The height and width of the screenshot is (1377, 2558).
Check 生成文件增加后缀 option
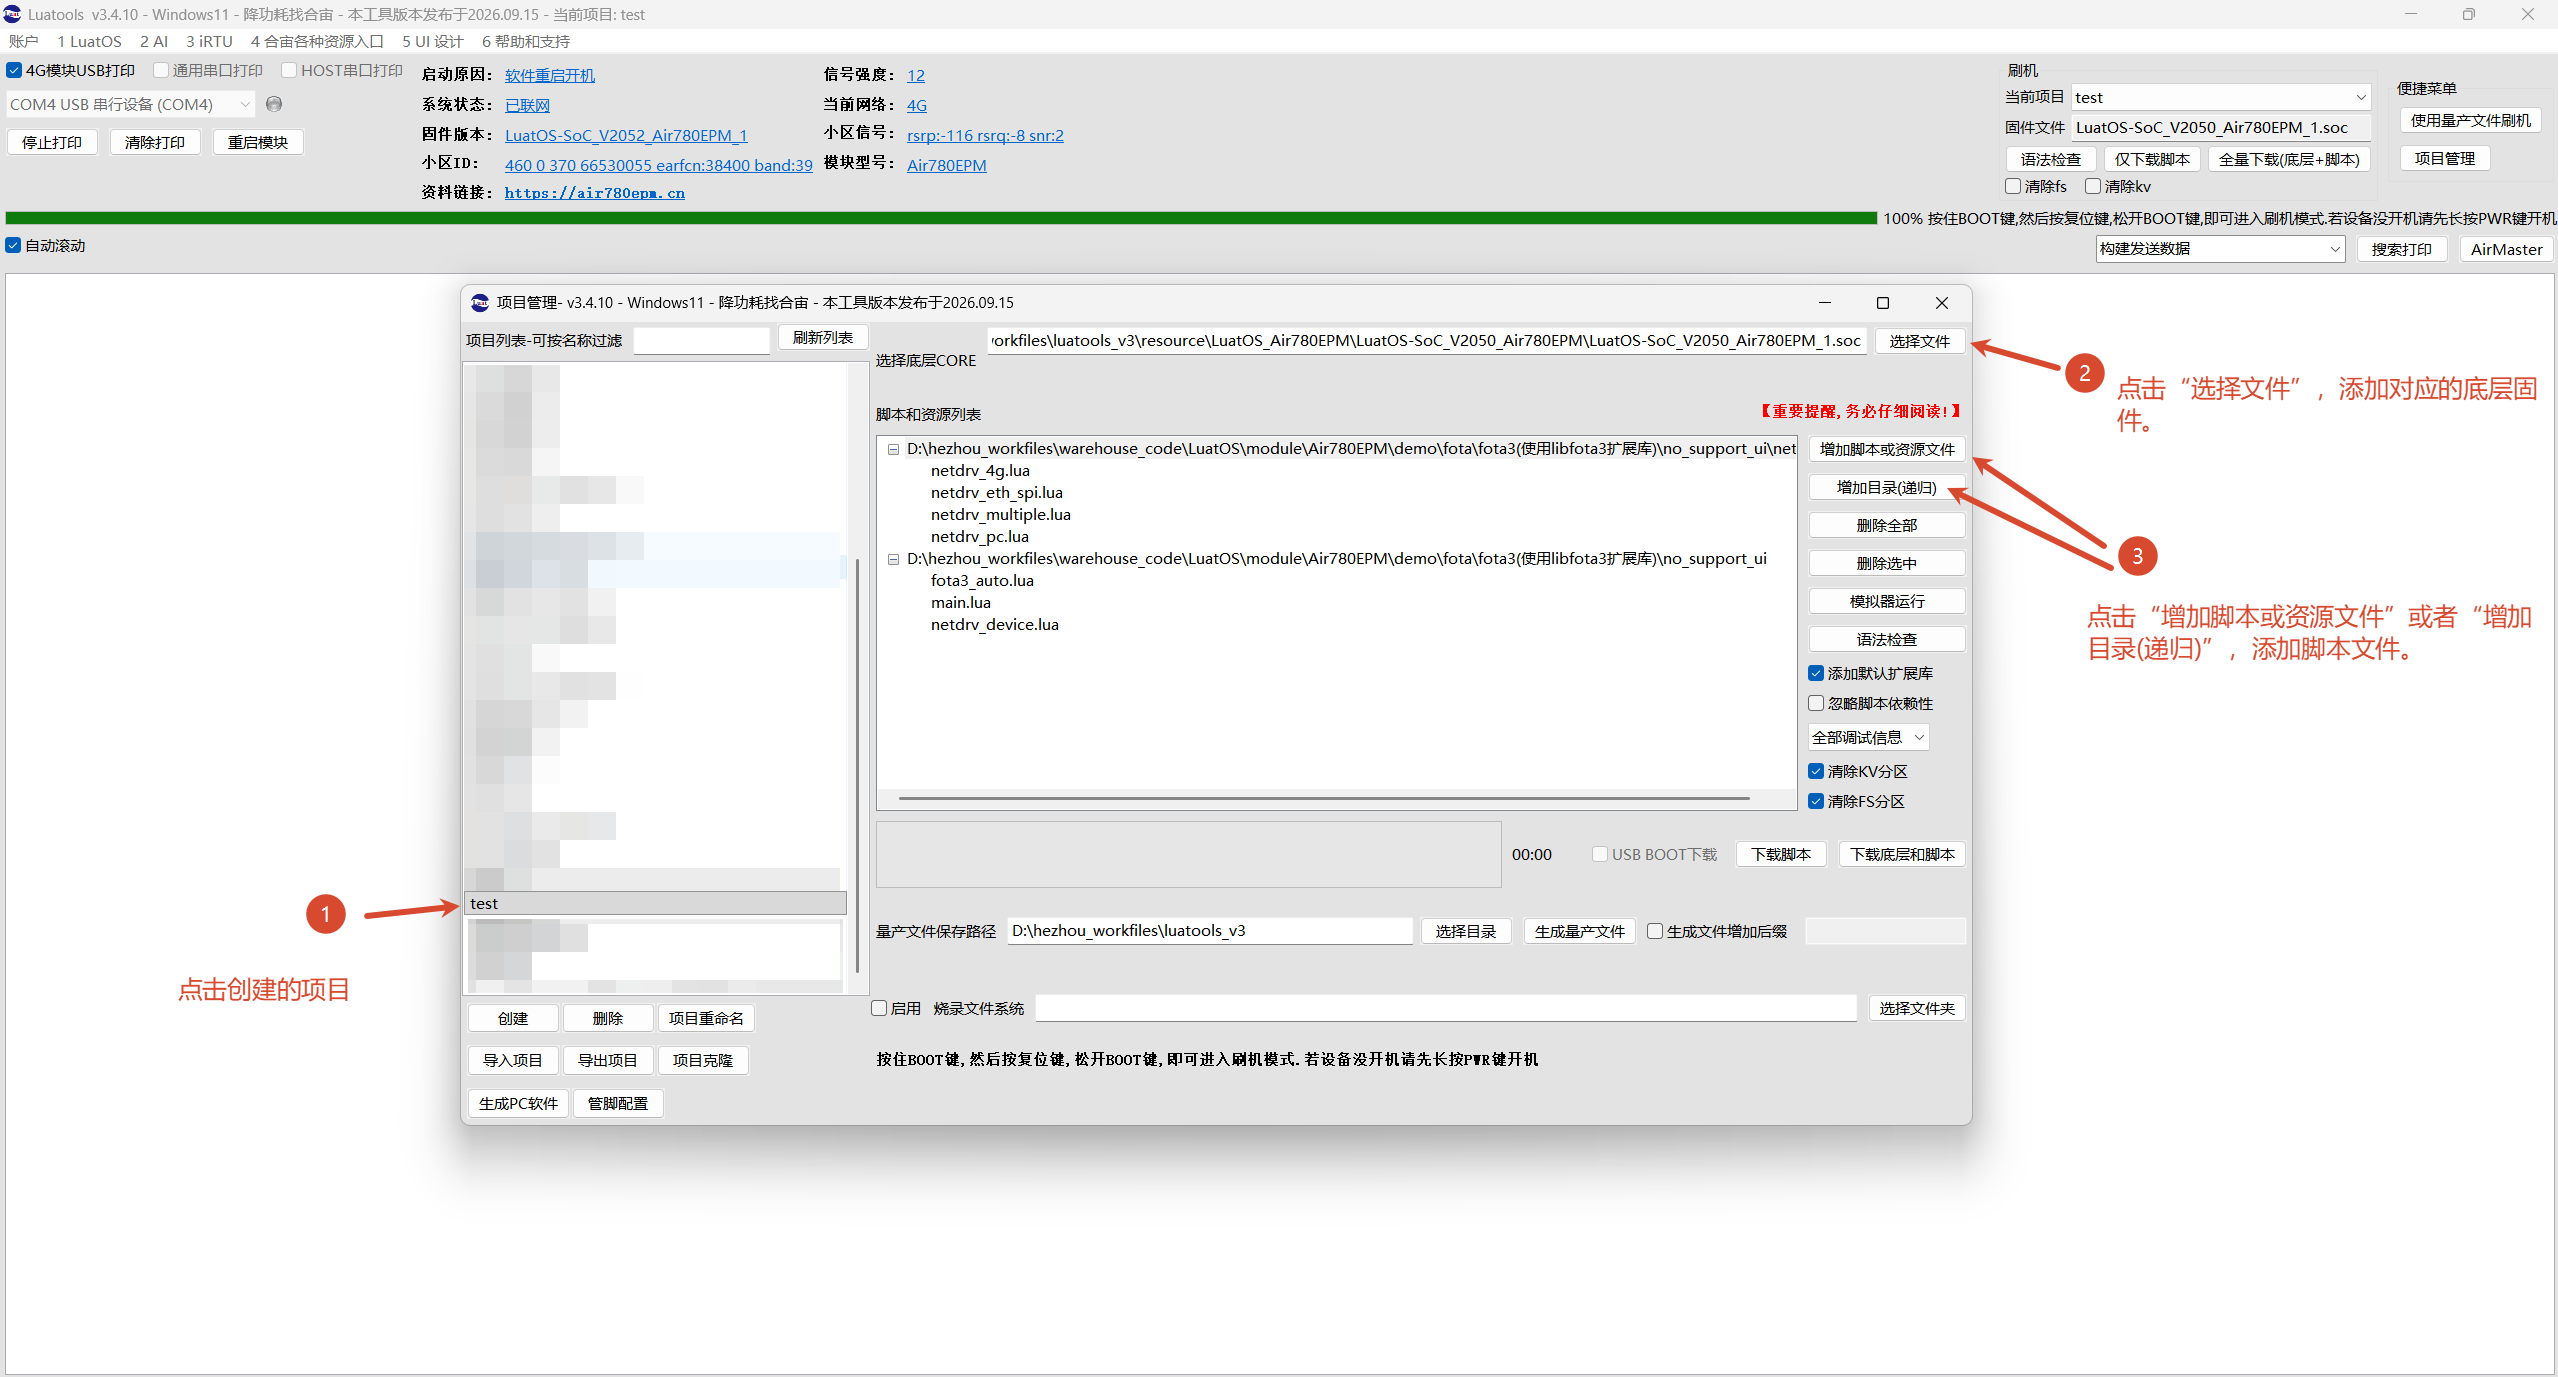coord(1655,931)
